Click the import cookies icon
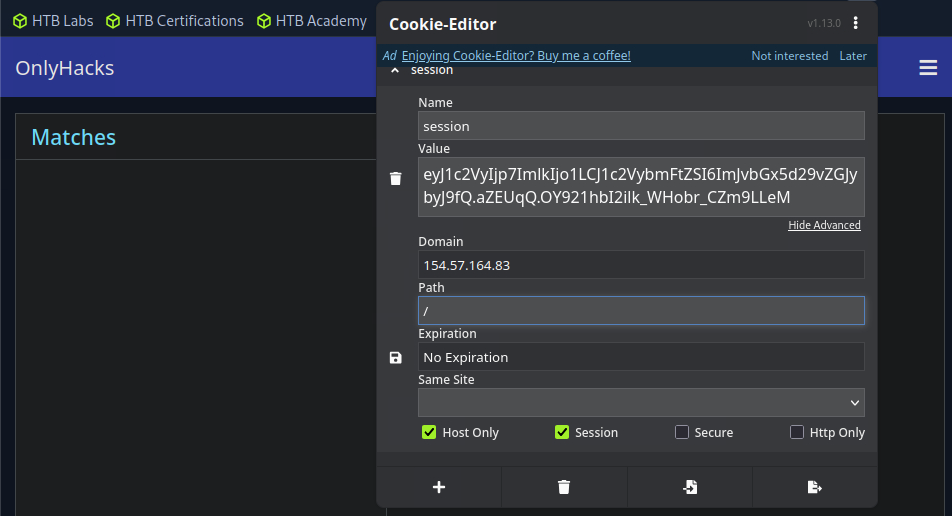This screenshot has height=516, width=952. pos(690,487)
